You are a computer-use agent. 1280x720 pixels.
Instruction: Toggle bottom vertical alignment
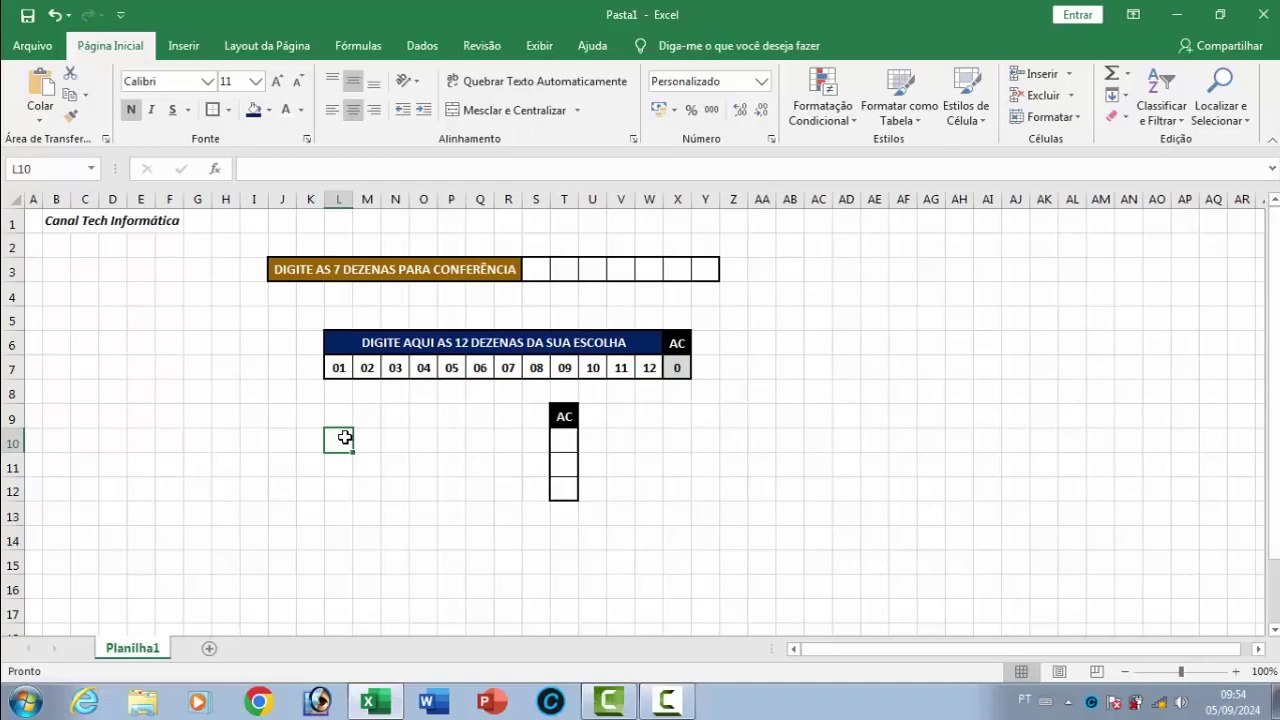tap(373, 81)
